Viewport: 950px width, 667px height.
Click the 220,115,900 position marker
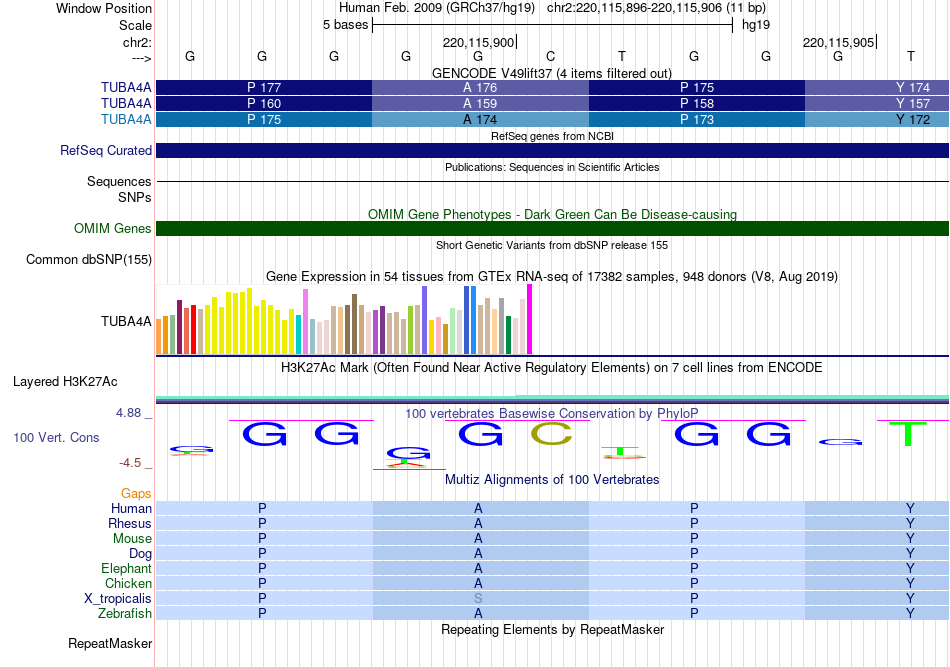coord(479,42)
